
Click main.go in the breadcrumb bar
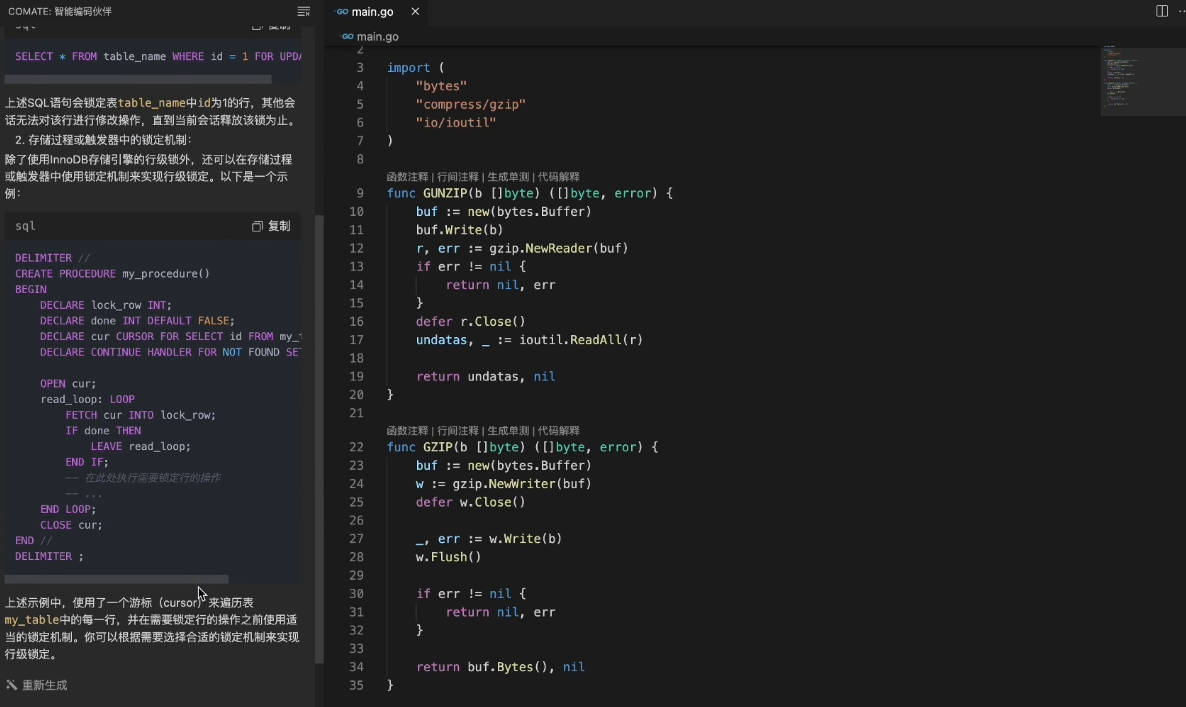(x=377, y=36)
